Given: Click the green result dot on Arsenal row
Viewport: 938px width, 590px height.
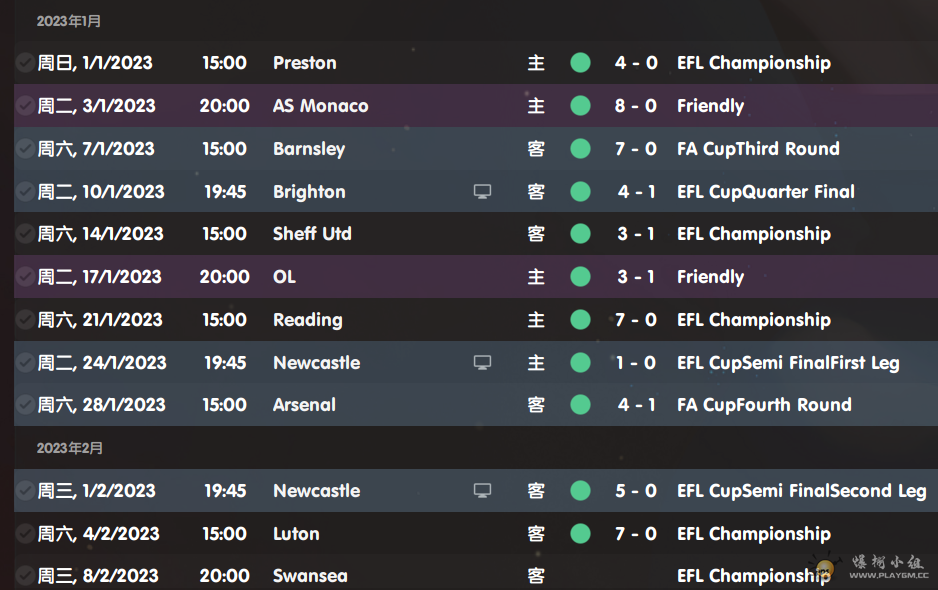Looking at the screenshot, I should click(x=580, y=405).
